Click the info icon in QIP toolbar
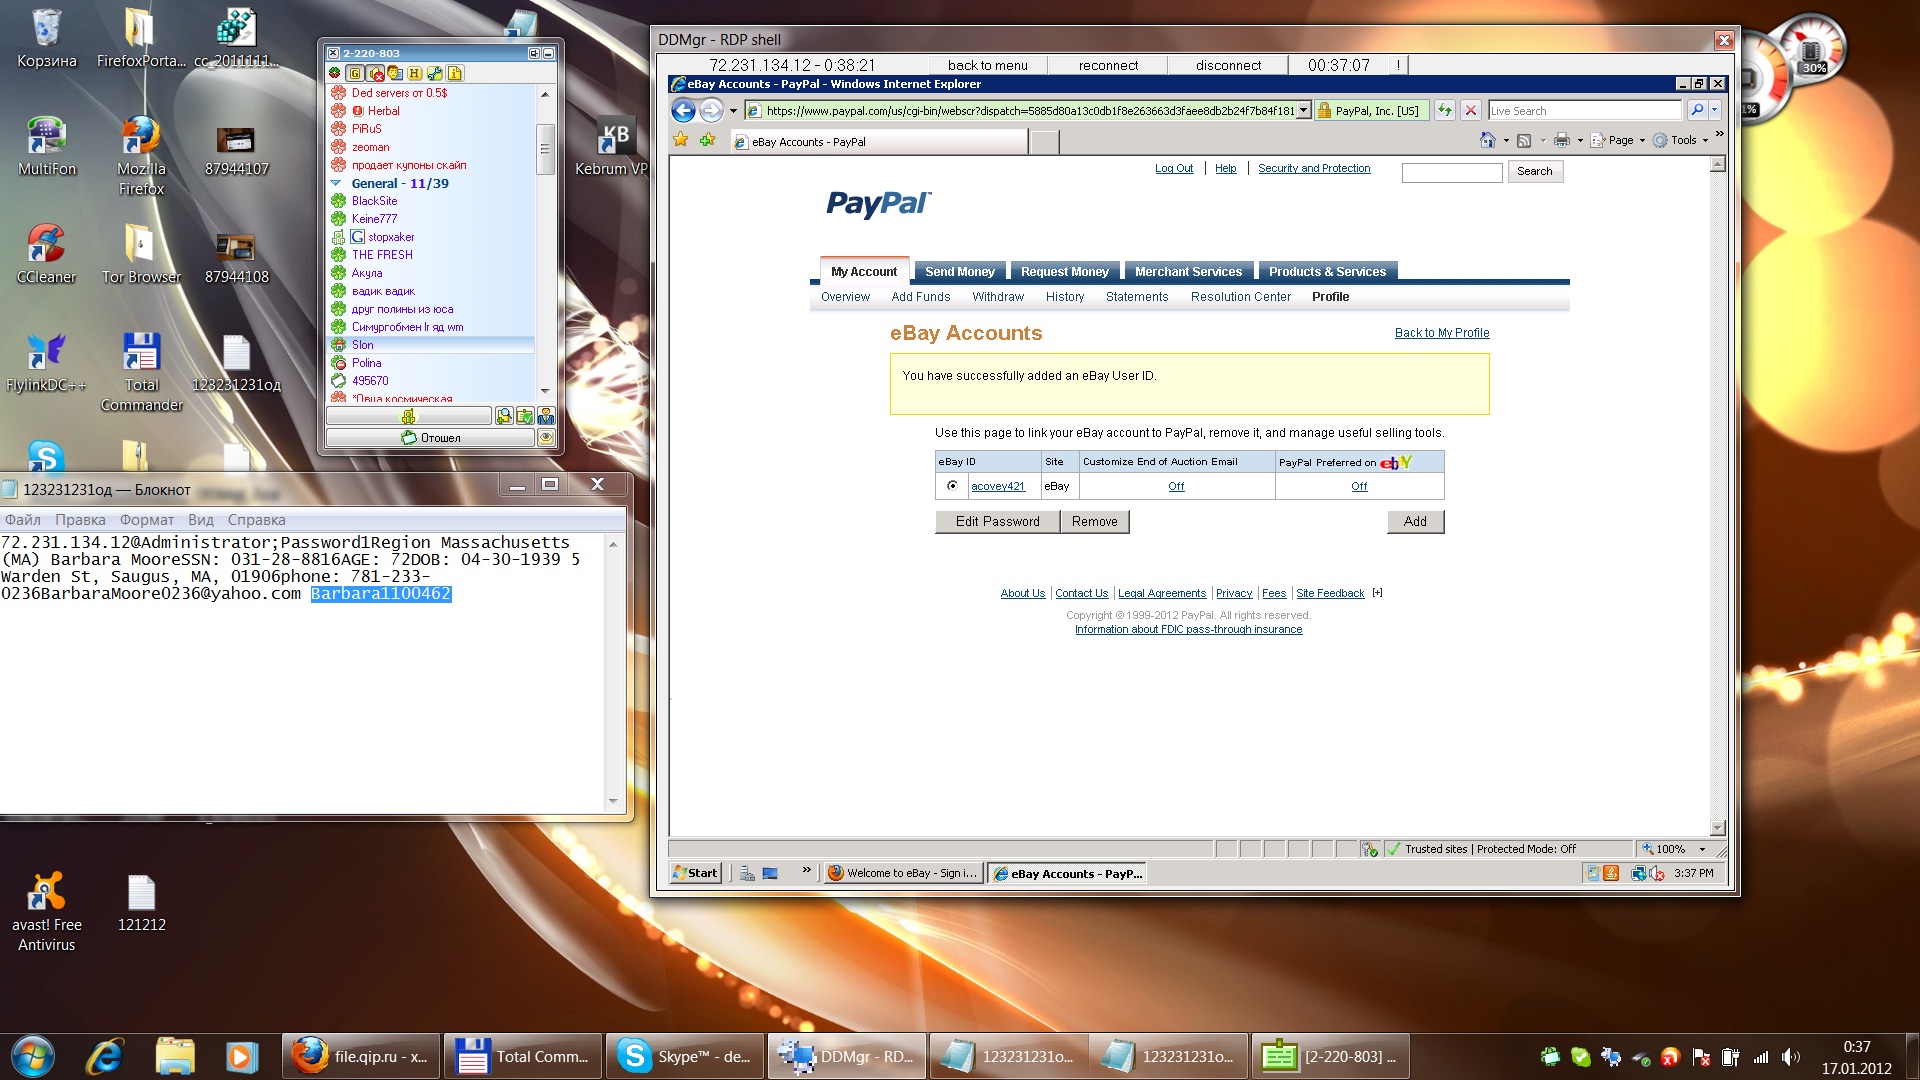The width and height of the screenshot is (1920, 1080). tap(455, 73)
